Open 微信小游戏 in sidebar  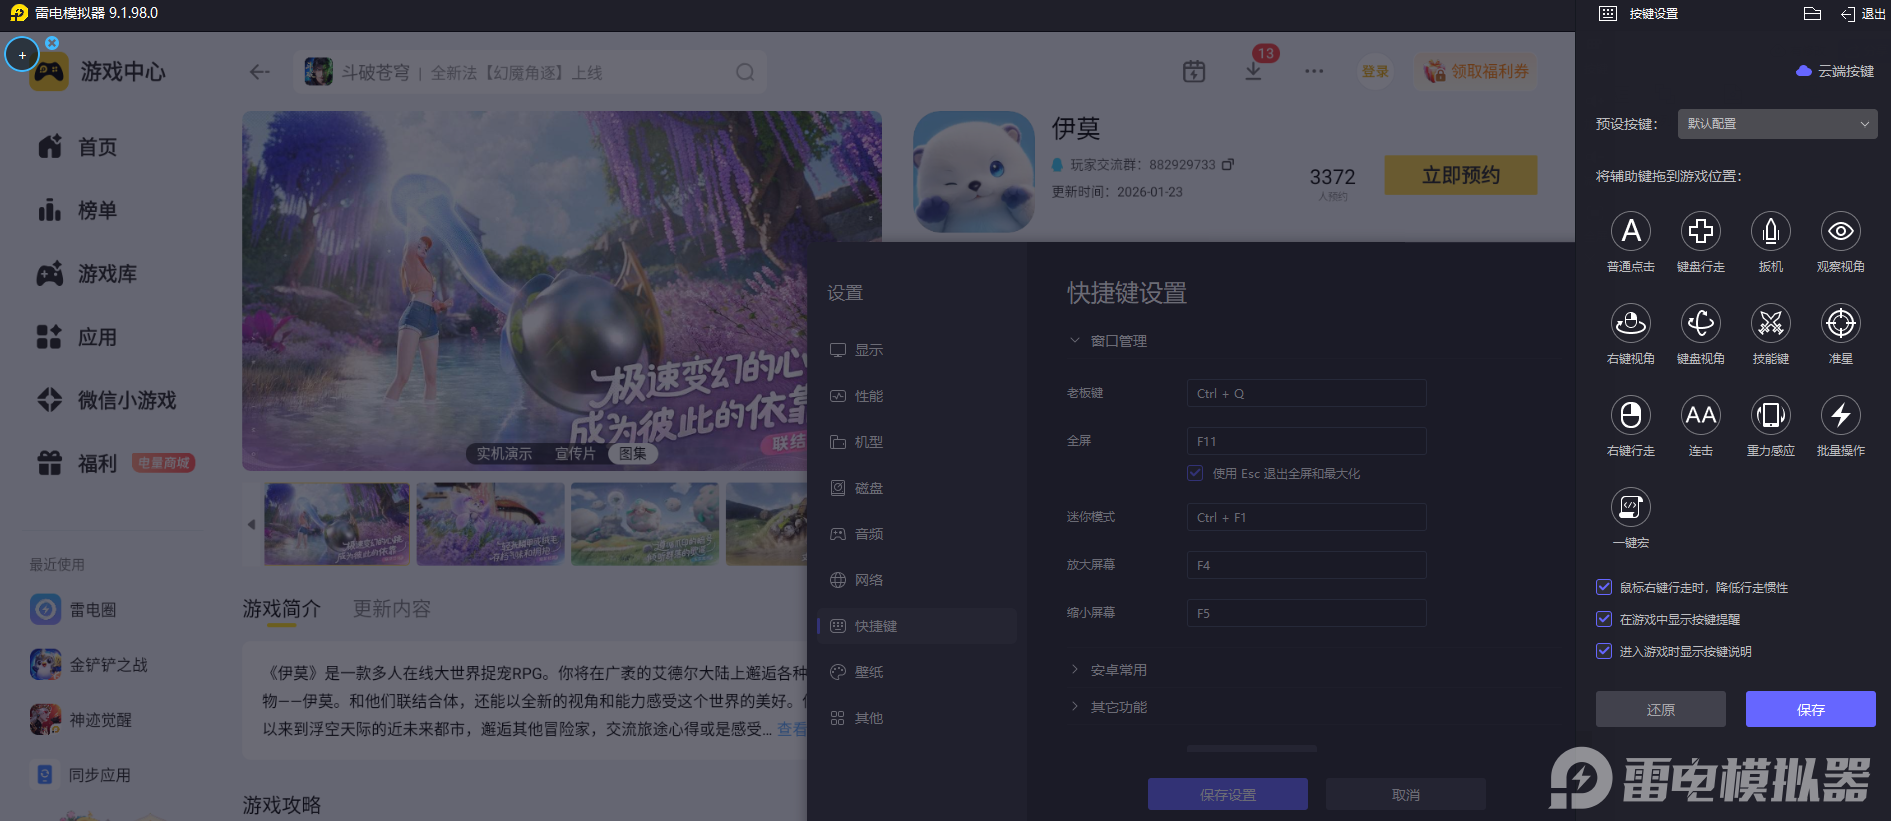pyautogui.click(x=106, y=400)
